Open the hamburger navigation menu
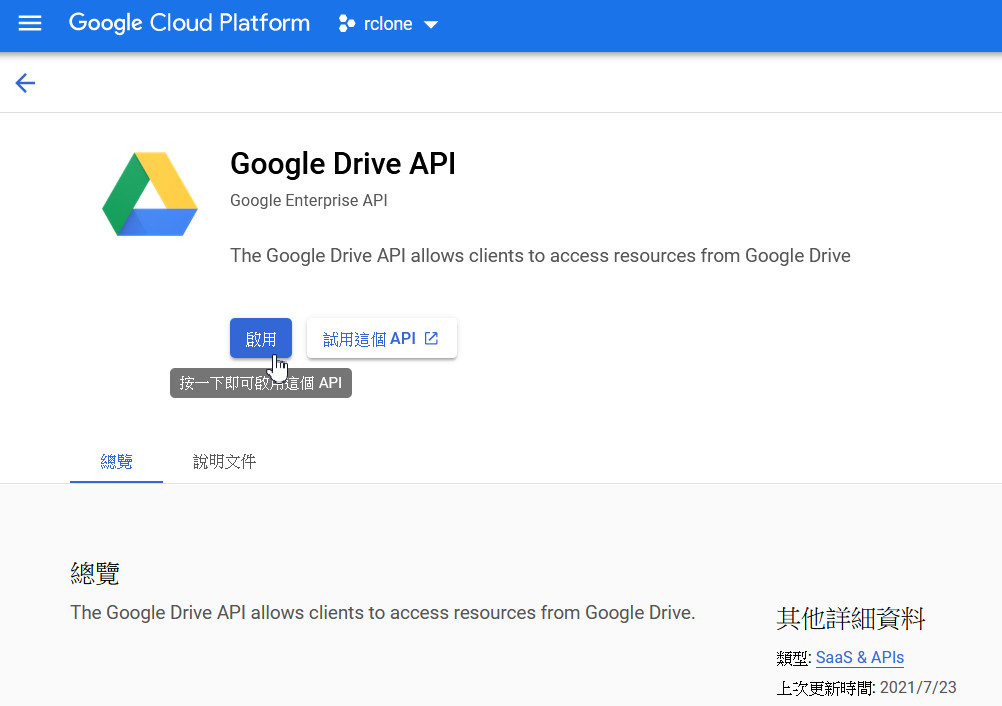This screenshot has height=706, width=1002. (x=30, y=23)
